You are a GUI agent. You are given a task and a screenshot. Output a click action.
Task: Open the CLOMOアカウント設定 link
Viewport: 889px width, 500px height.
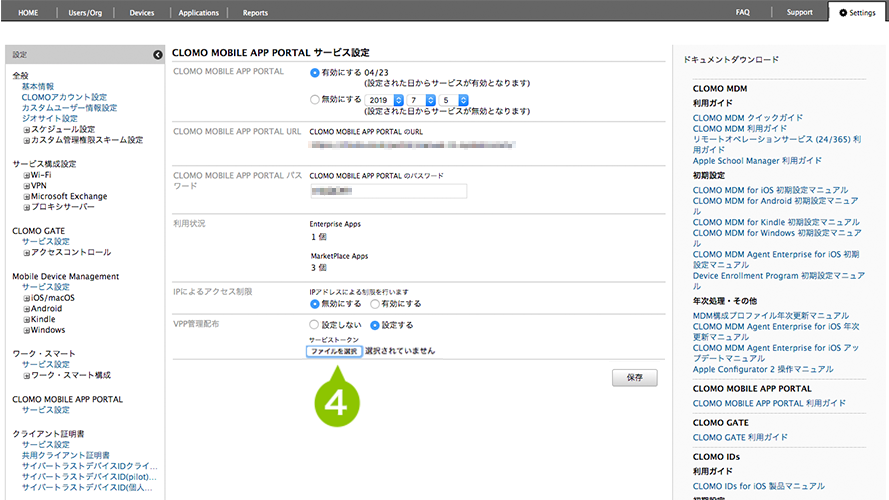(64, 98)
